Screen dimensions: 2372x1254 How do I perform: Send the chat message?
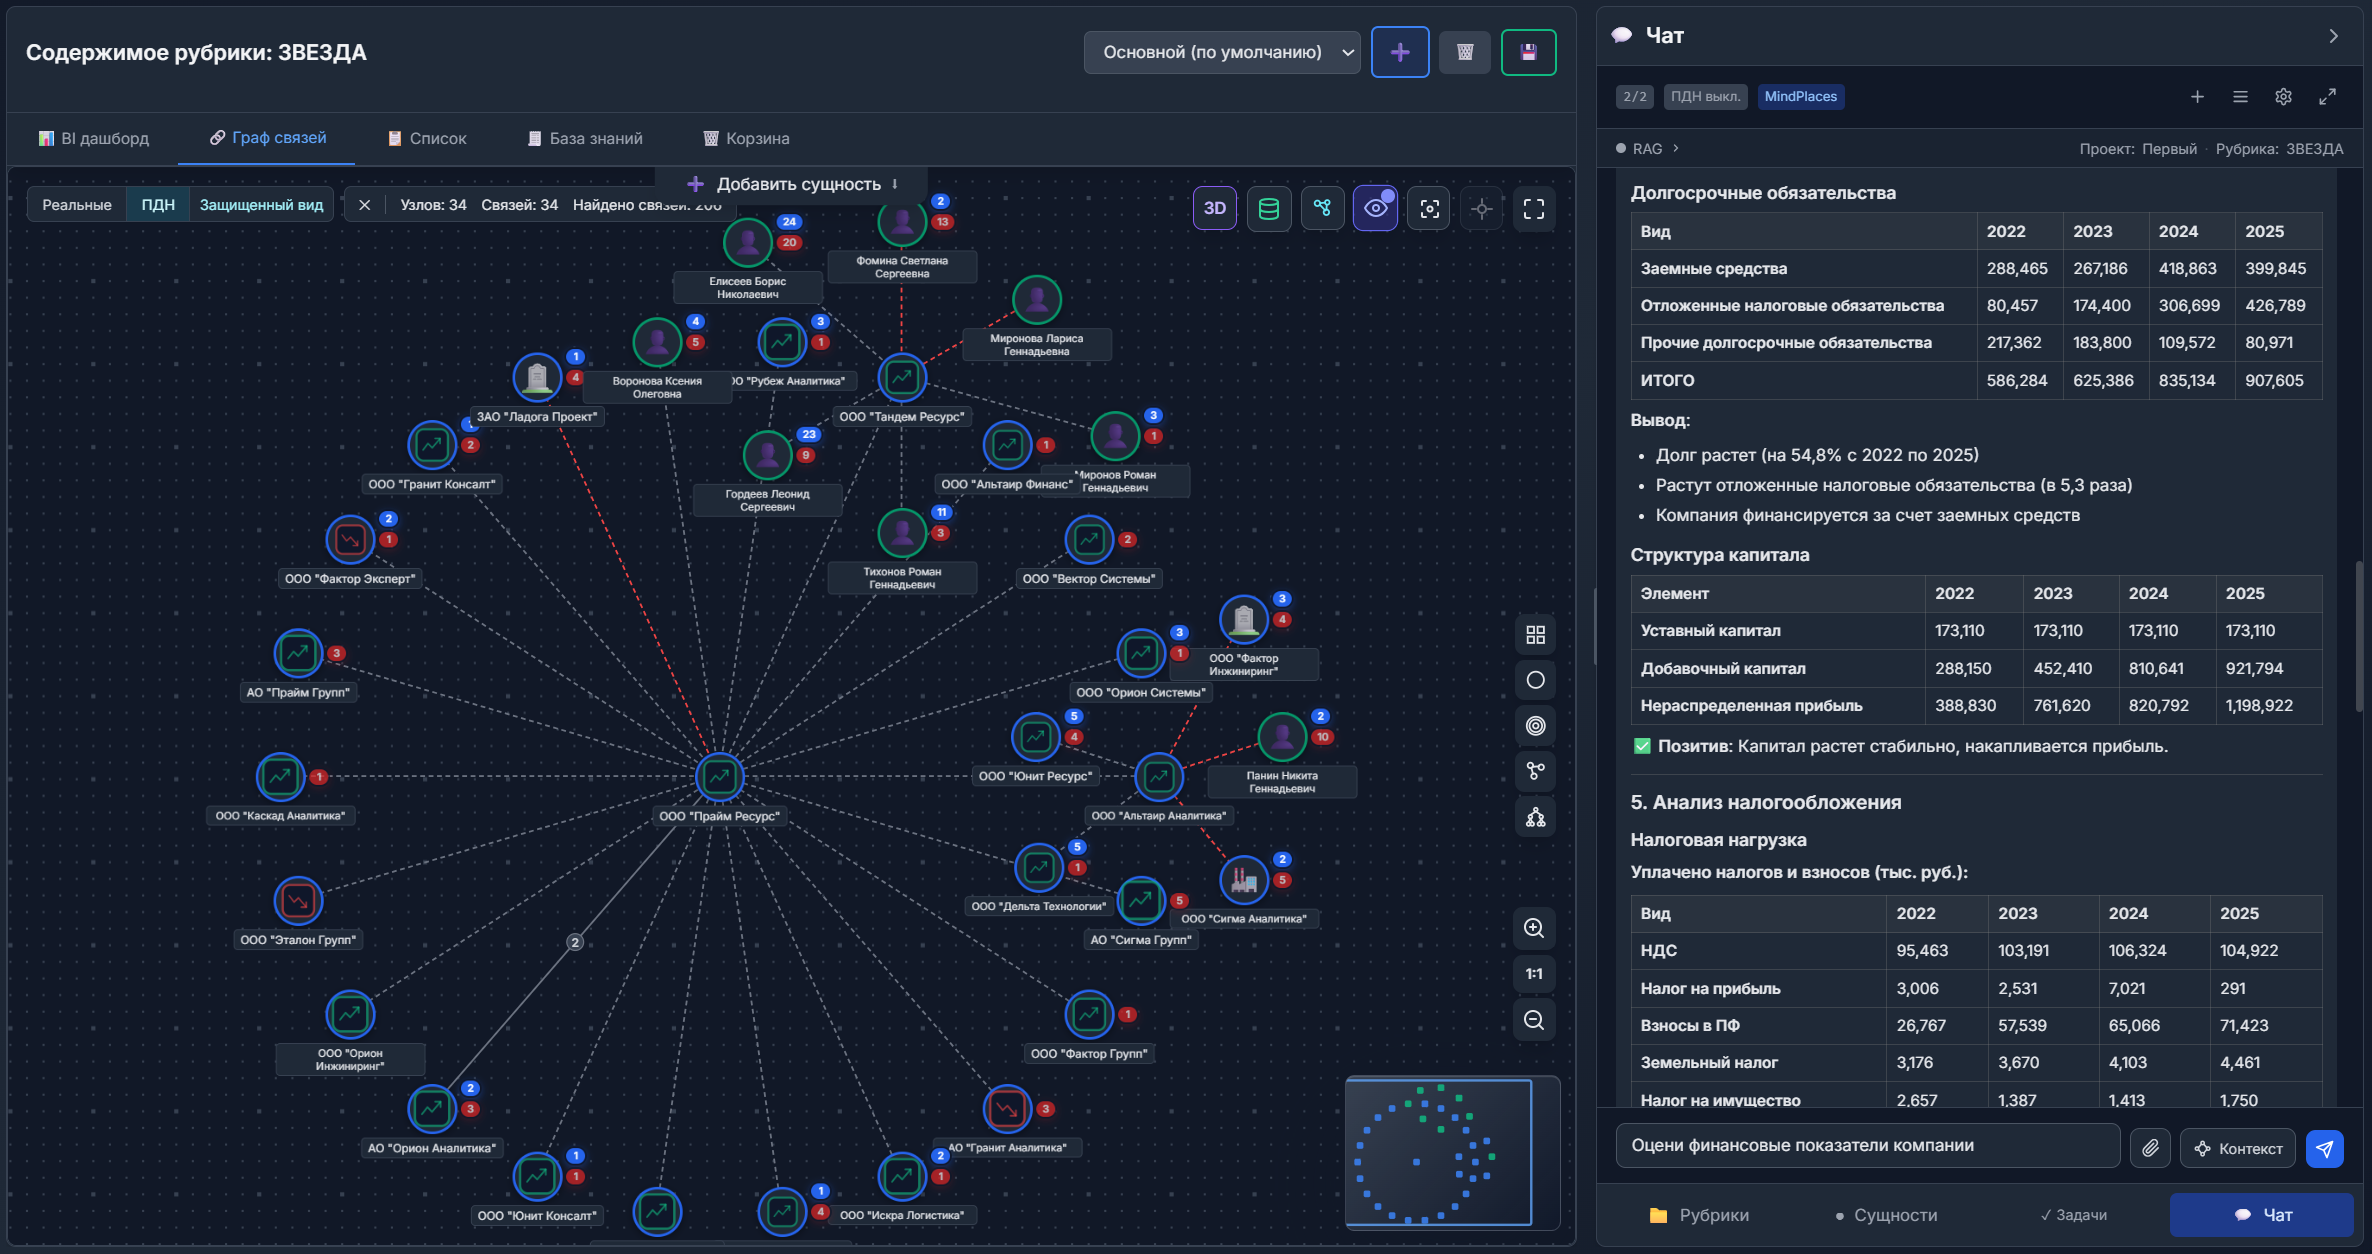point(2324,1148)
